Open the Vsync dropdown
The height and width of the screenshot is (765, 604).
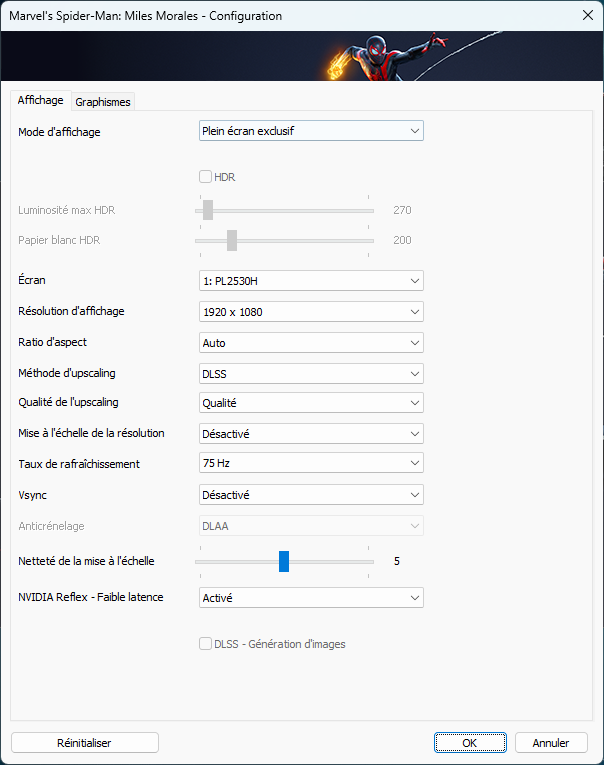[x=311, y=495]
